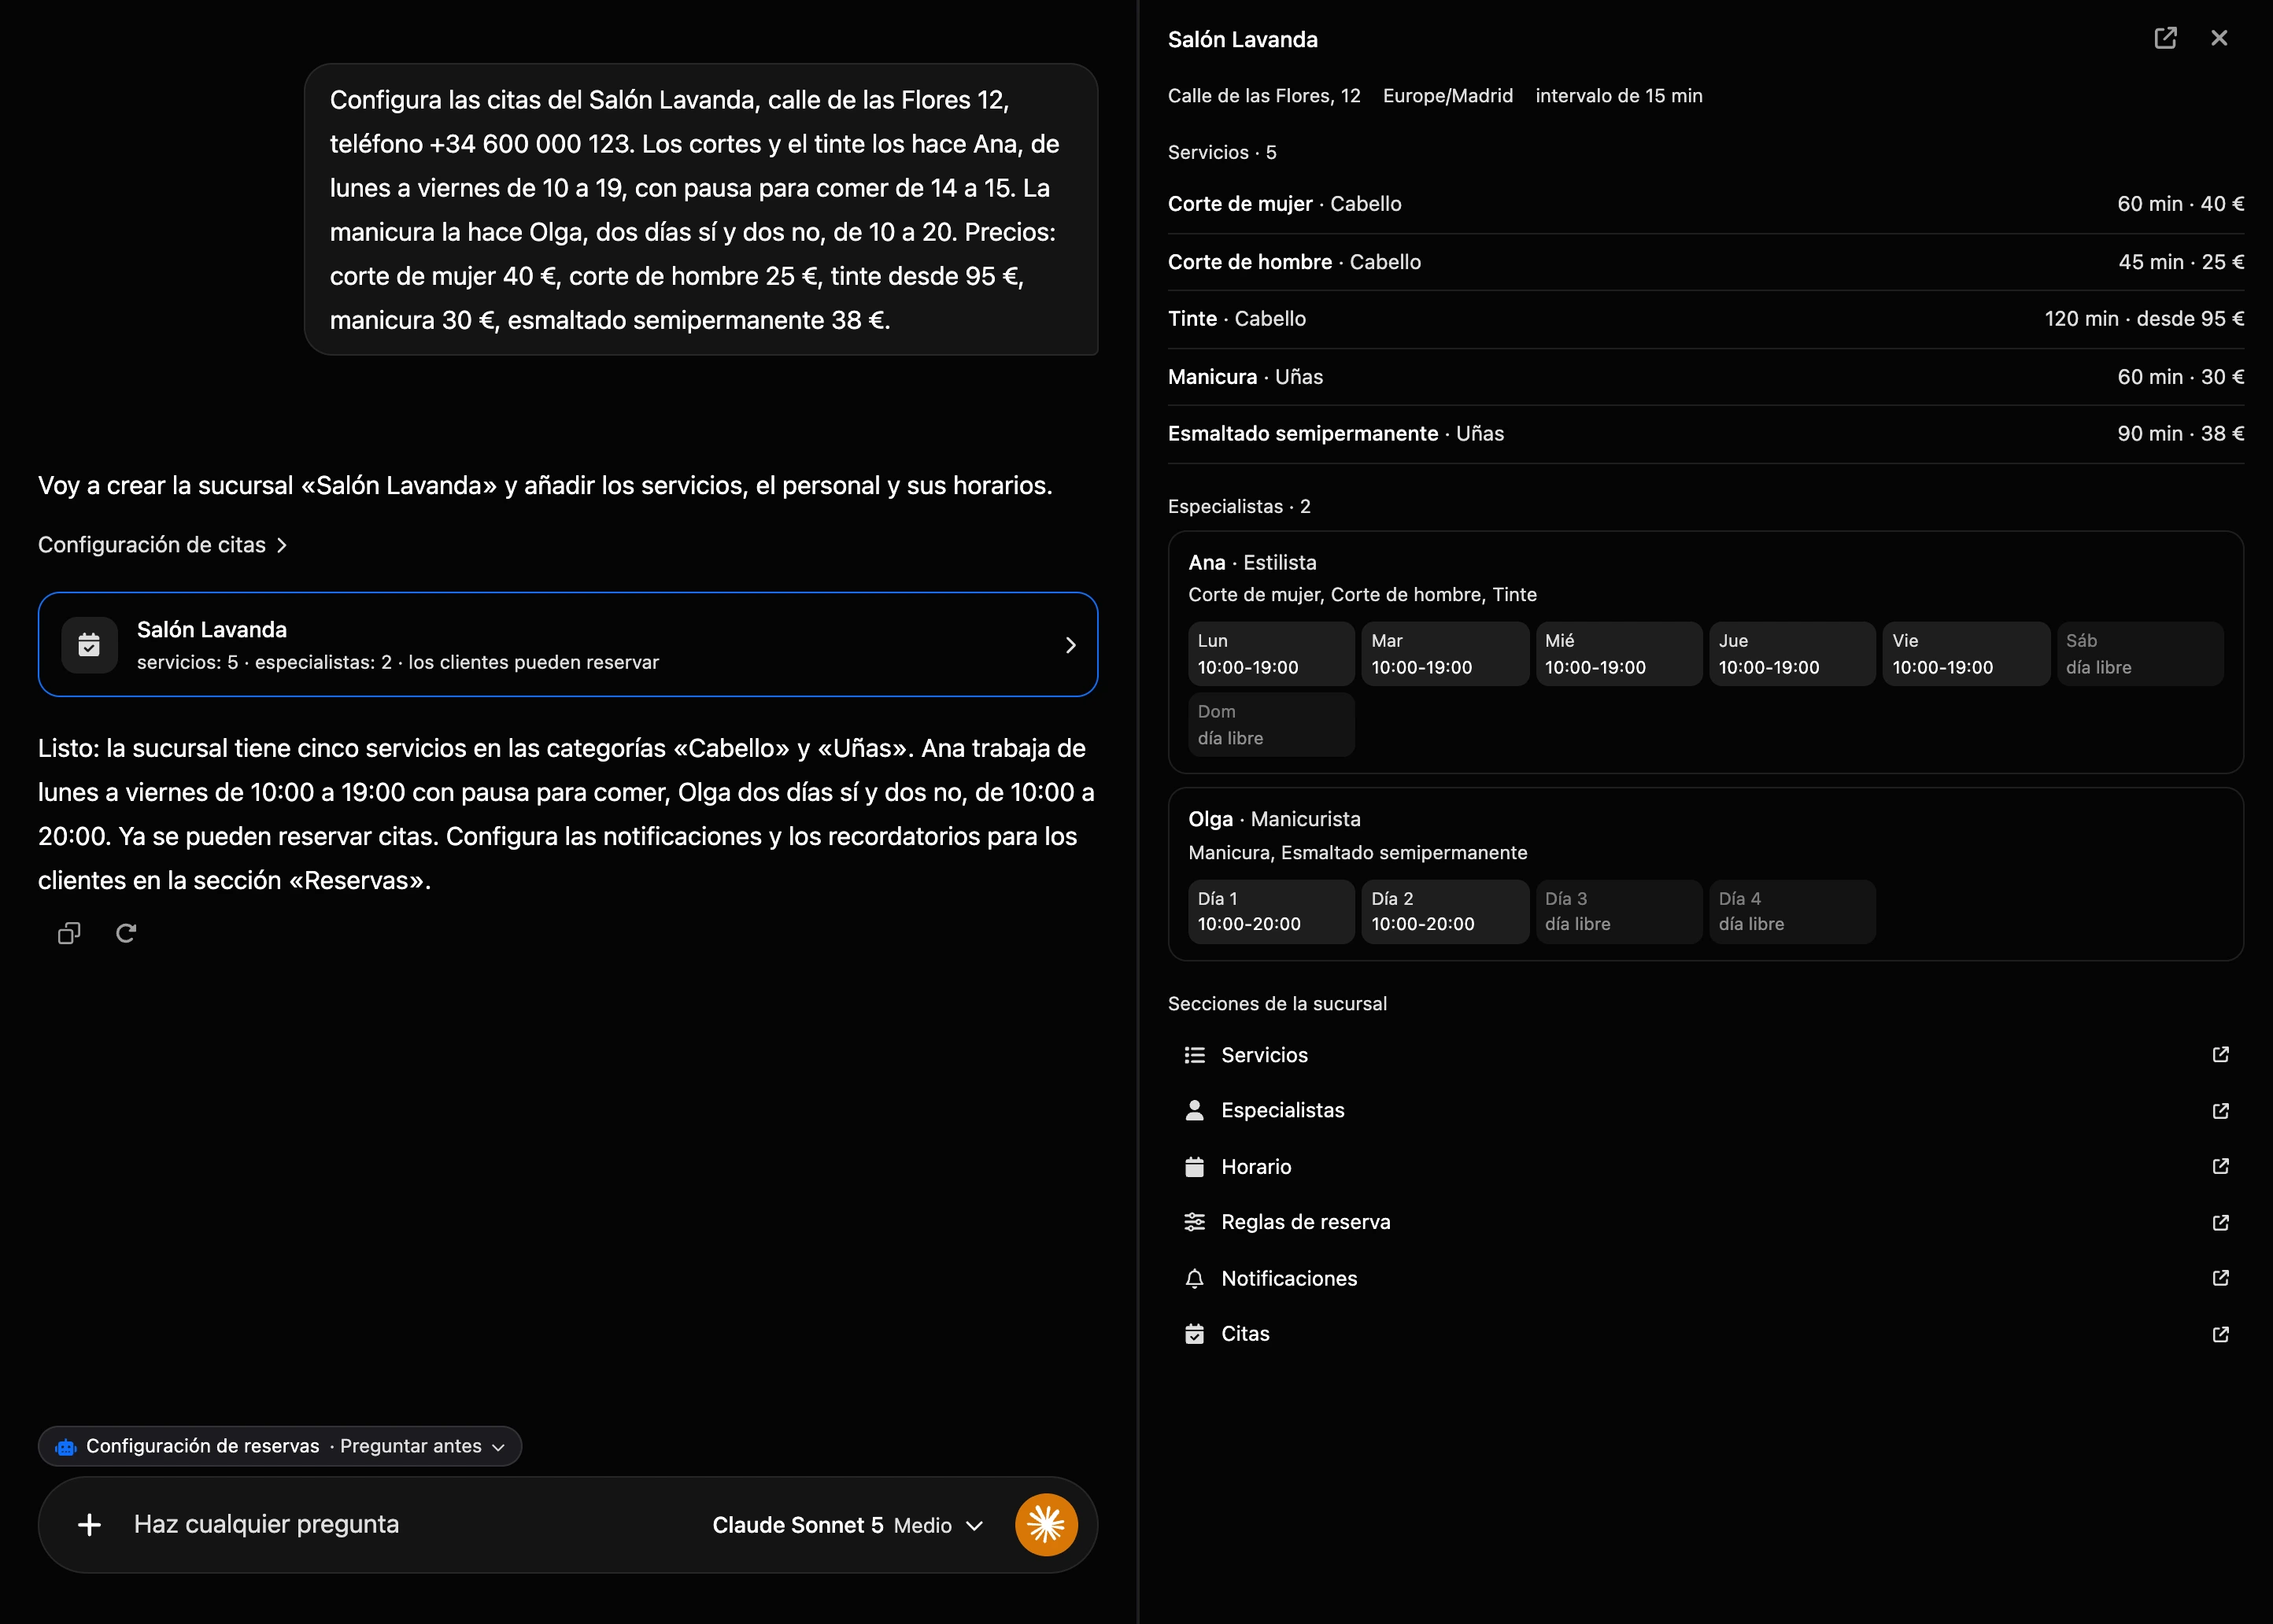The image size is (2273, 1624).
Task: Open Reglas de reserva external link icon
Action: point(2220,1222)
